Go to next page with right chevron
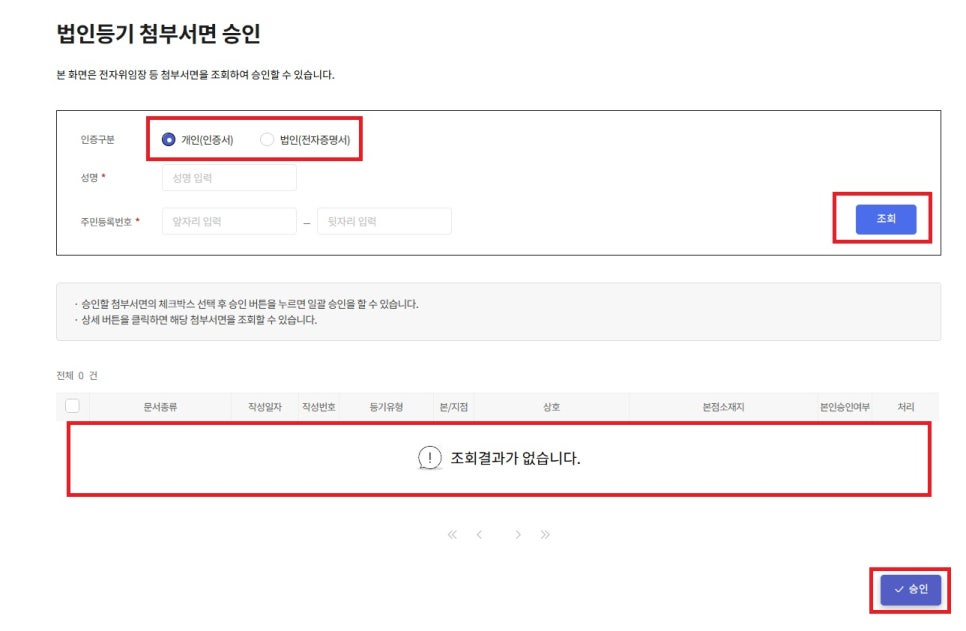Image resolution: width=966 pixels, height=631 pixels. (x=518, y=534)
